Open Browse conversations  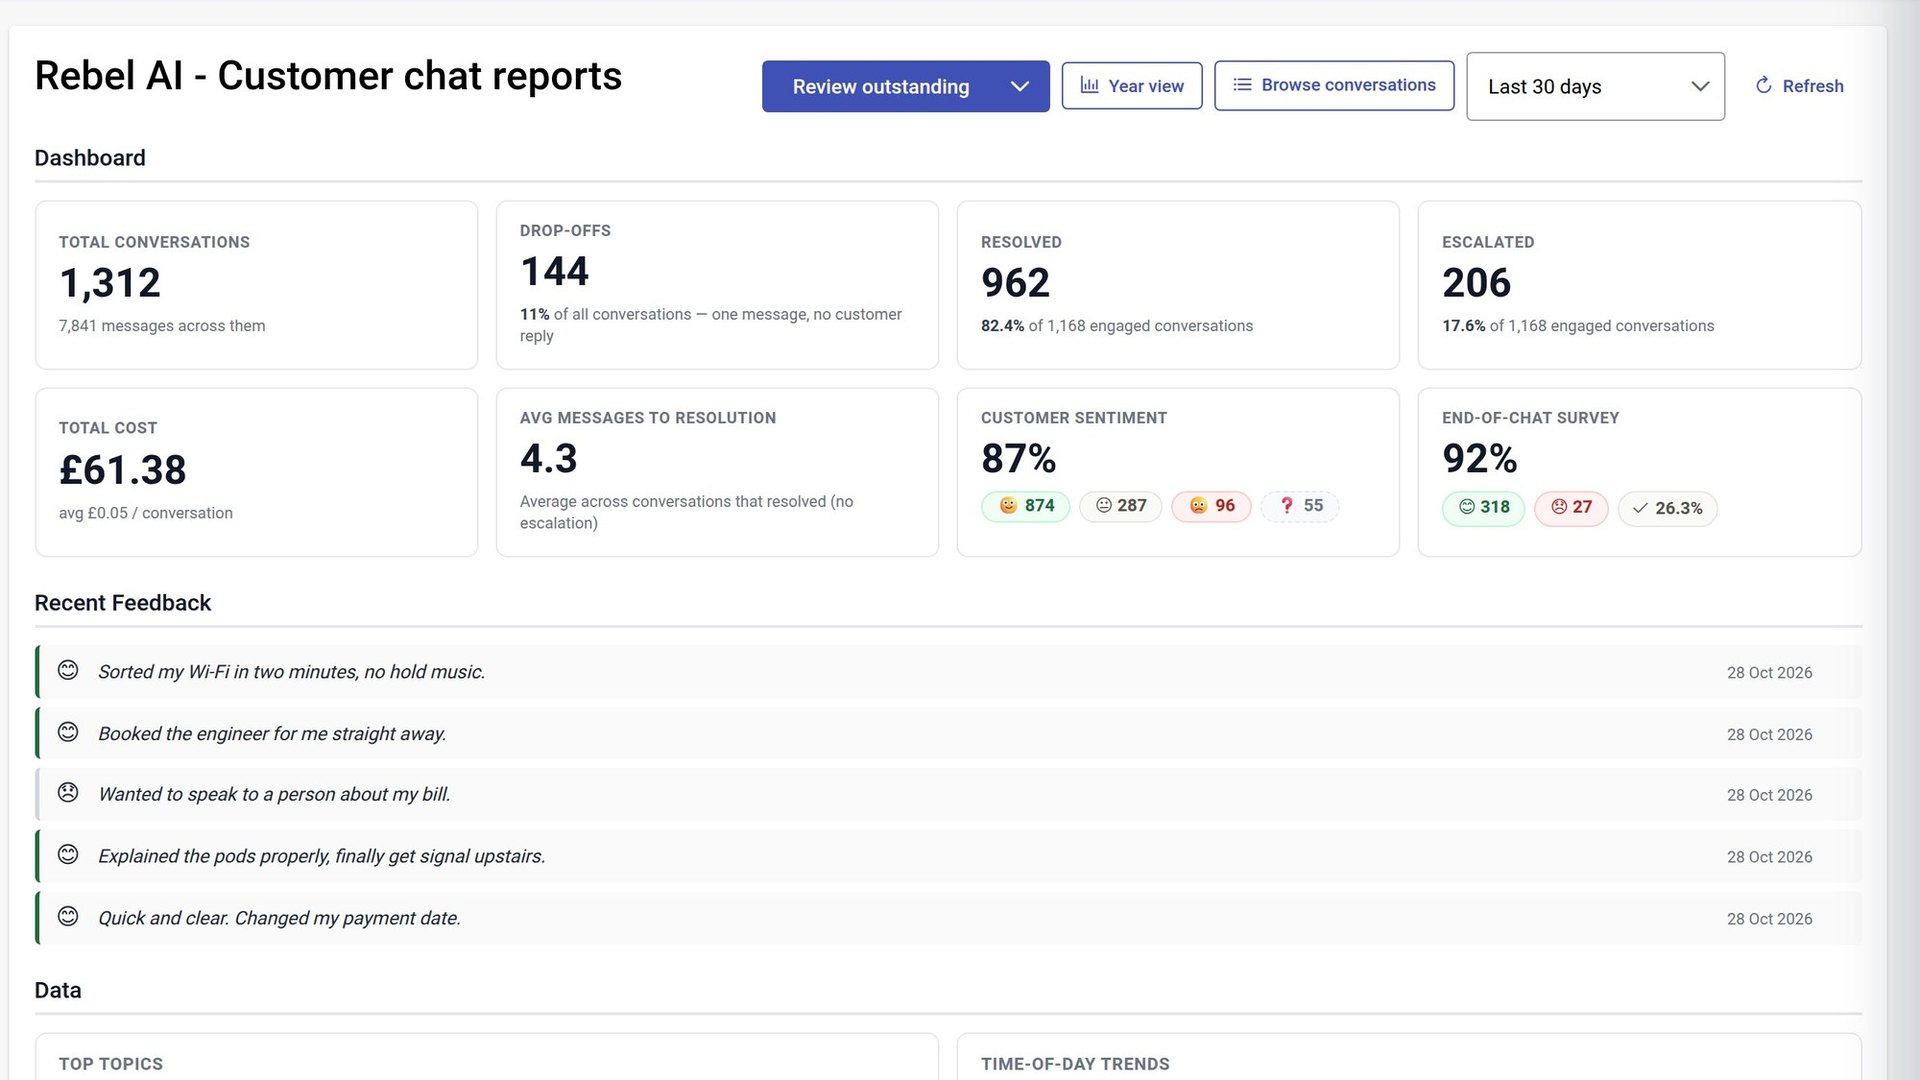[1334, 86]
